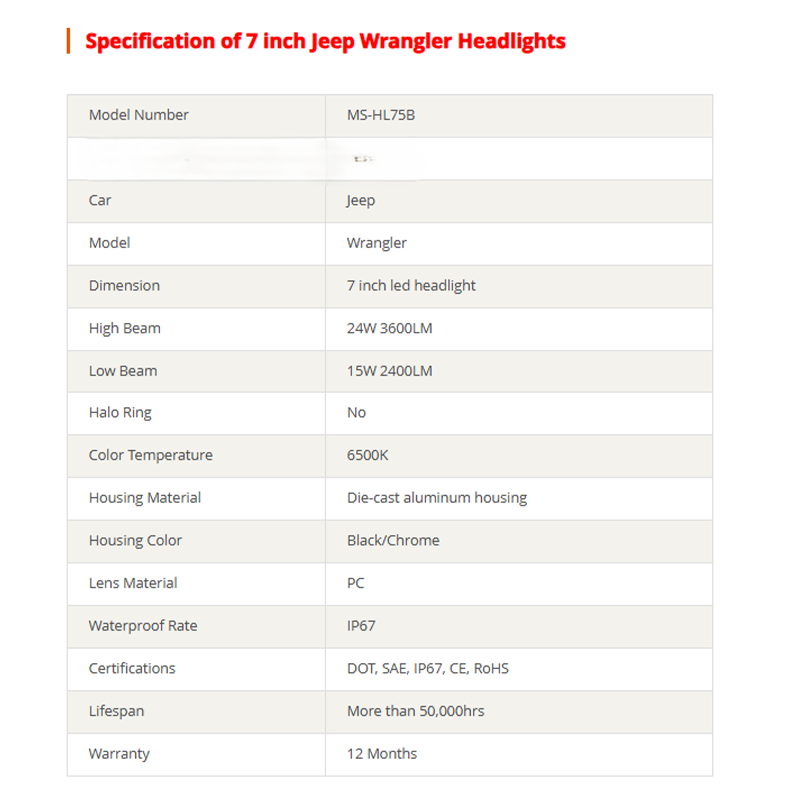
Task: Click the IP67 waterproof rate value
Action: coord(361,626)
